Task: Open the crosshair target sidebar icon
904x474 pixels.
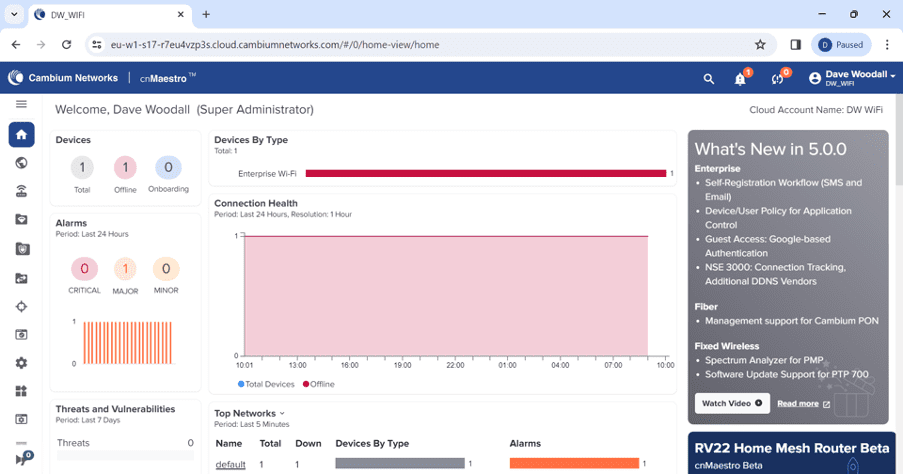Action: point(21,306)
